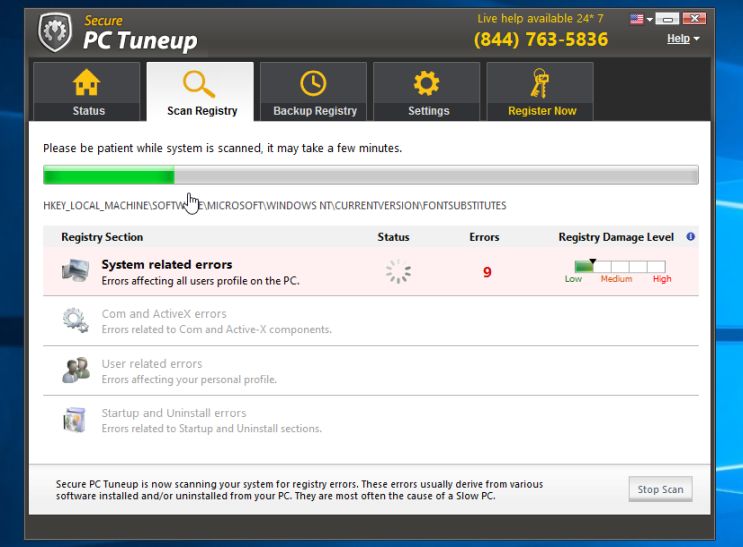This screenshot has height=547, width=743.
Task: Click the Live help available 24*7 text
Action: (540, 18)
